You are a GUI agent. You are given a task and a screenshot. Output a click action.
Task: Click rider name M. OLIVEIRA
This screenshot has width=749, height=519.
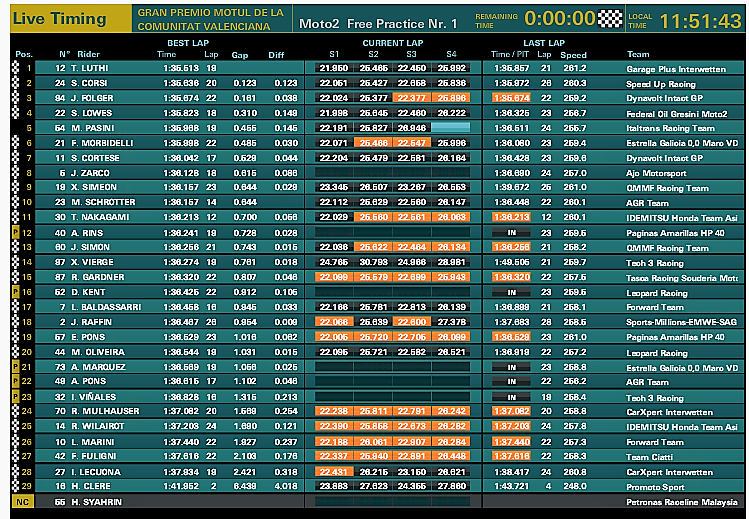coord(97,352)
